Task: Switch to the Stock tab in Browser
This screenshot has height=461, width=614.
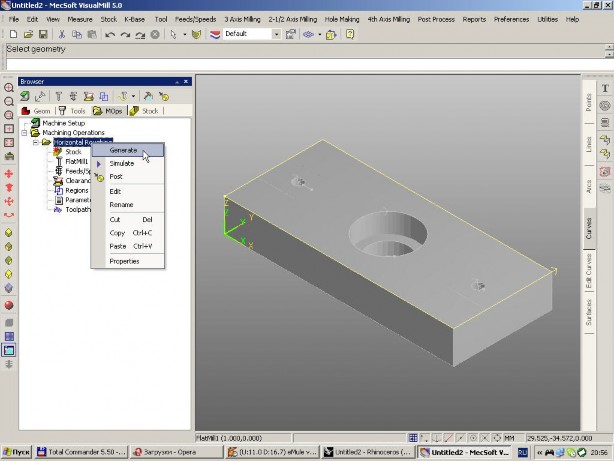Action: (145, 111)
